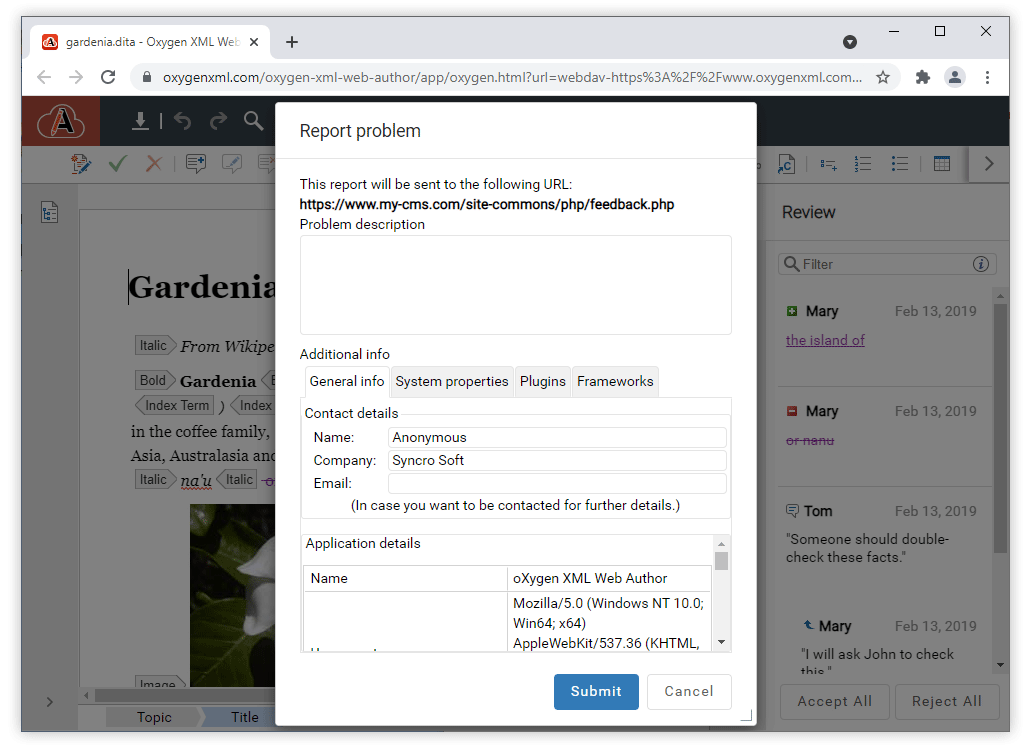Click the browser address bar URL
This screenshot has width=1030, height=750.
[x=512, y=77]
